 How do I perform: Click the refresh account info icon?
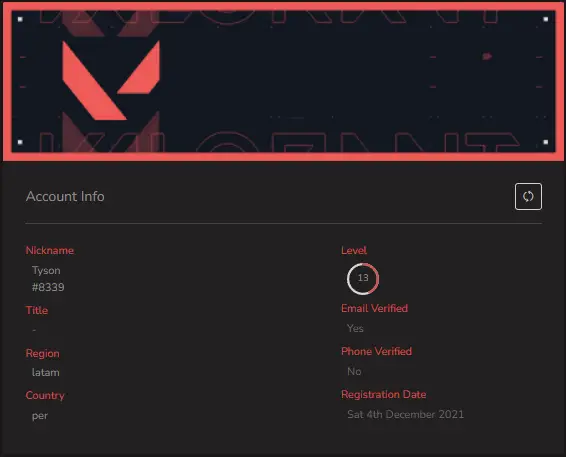click(528, 196)
